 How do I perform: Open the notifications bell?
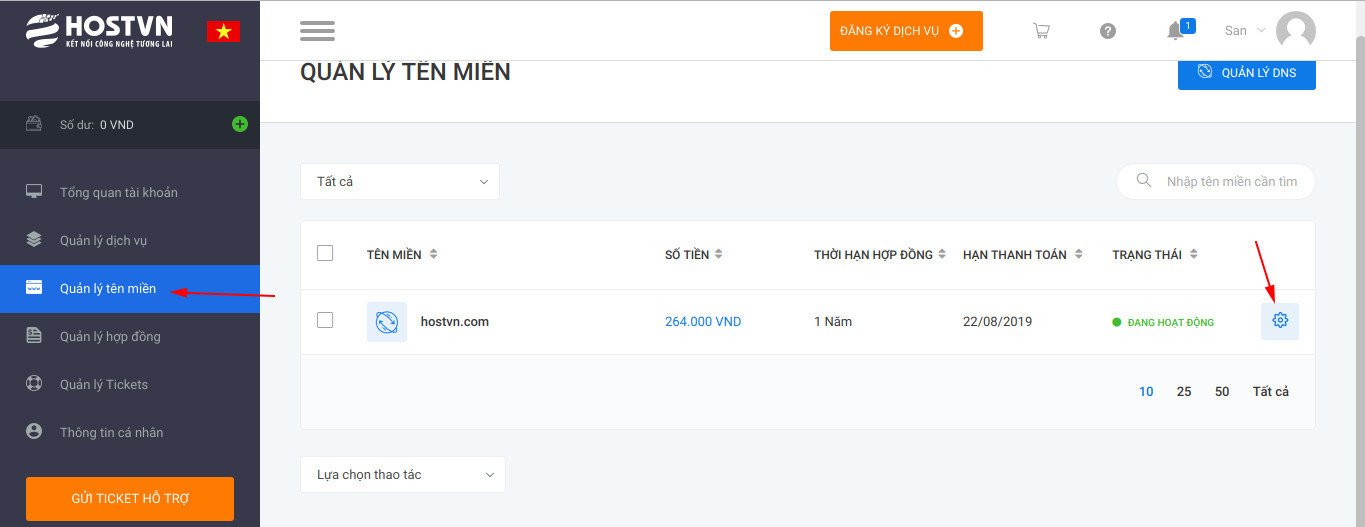click(1176, 31)
